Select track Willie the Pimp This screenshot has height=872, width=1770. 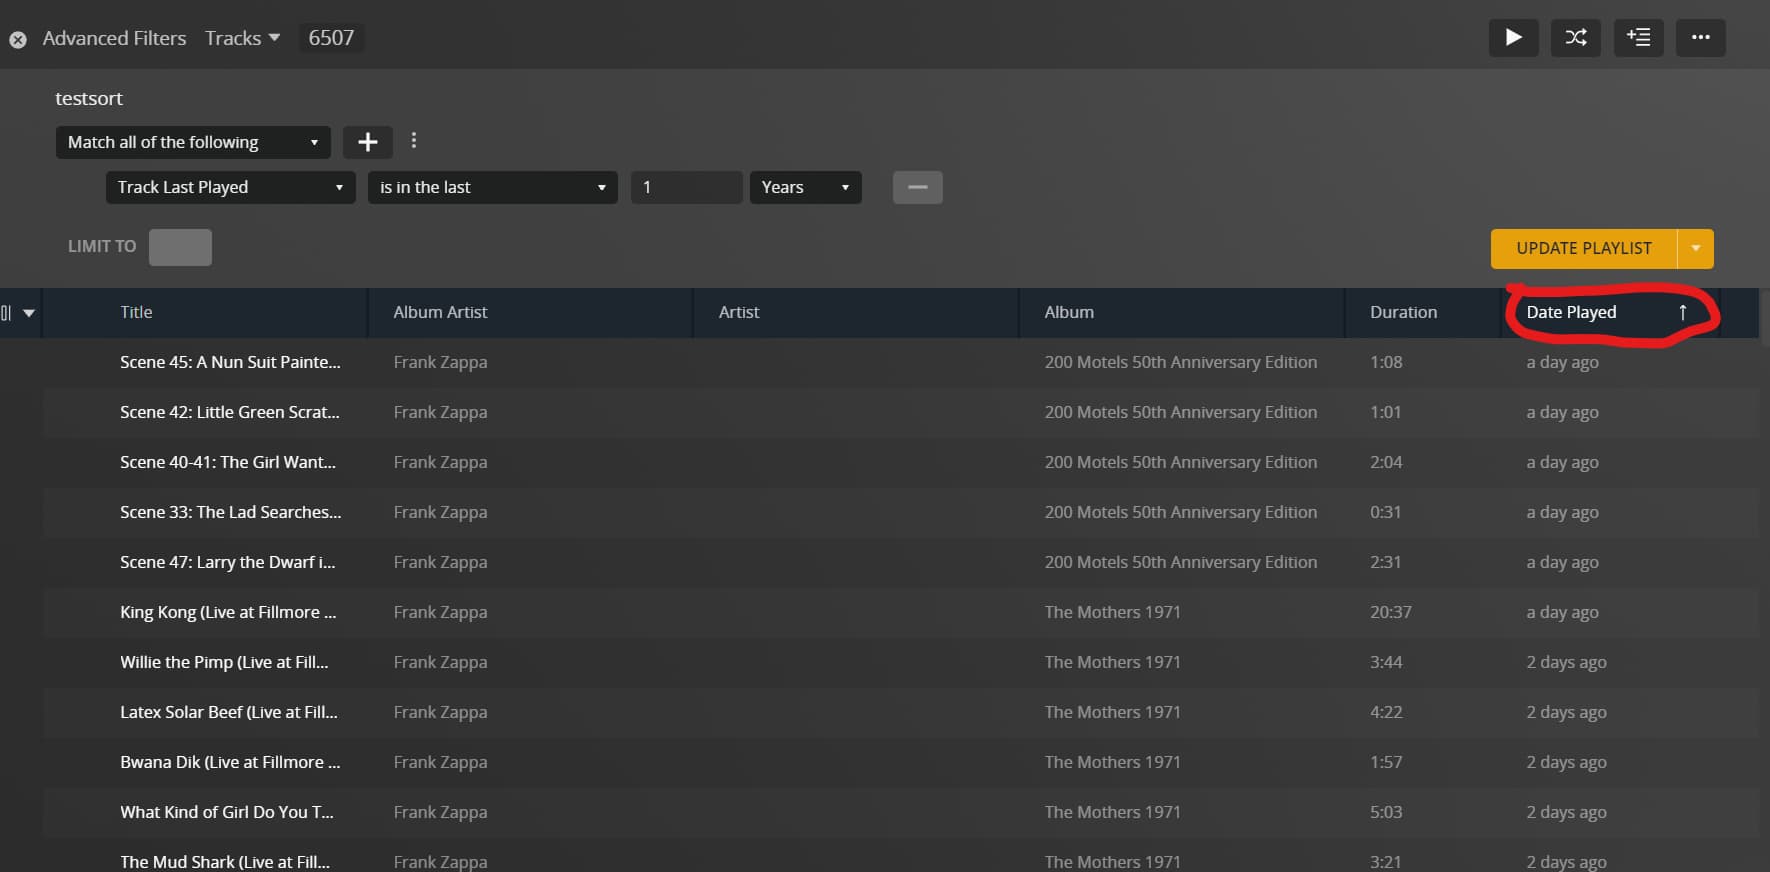tap(224, 662)
